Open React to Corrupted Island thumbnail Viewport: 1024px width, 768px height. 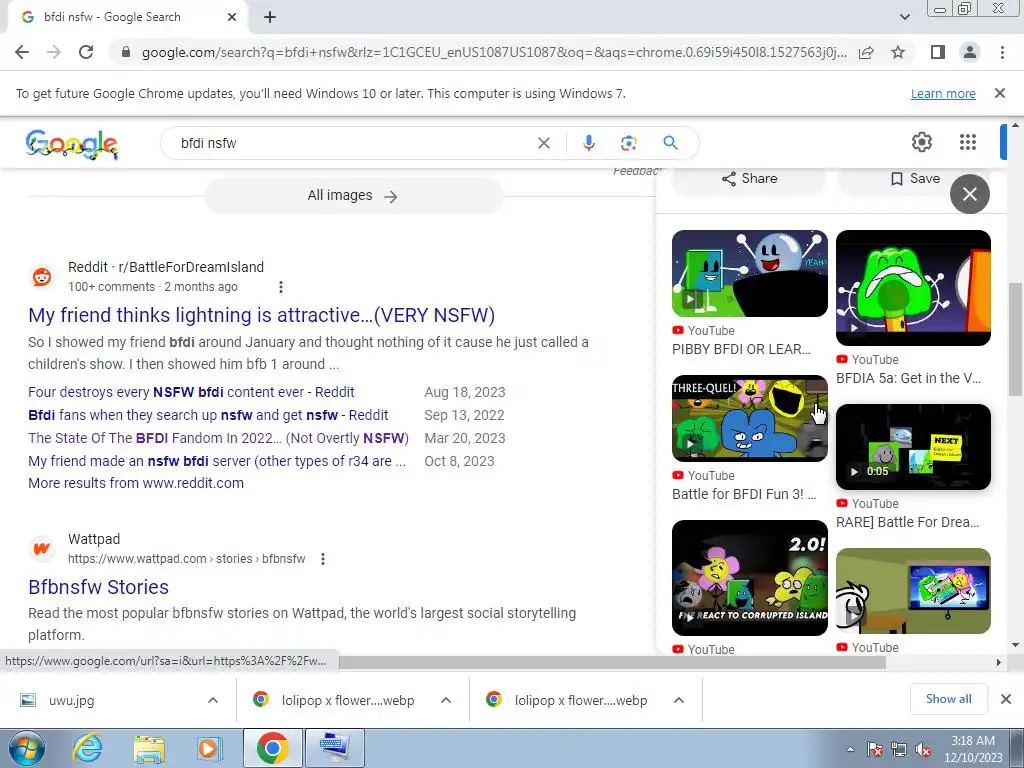pos(749,578)
